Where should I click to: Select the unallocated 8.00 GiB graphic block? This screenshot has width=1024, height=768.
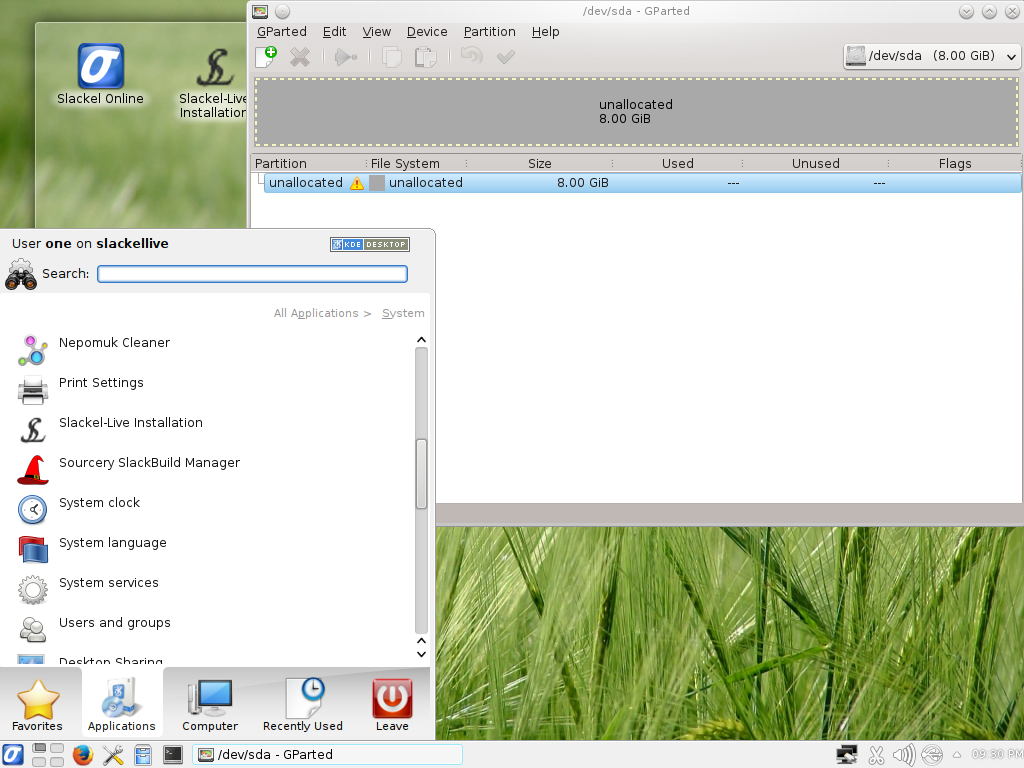click(636, 112)
